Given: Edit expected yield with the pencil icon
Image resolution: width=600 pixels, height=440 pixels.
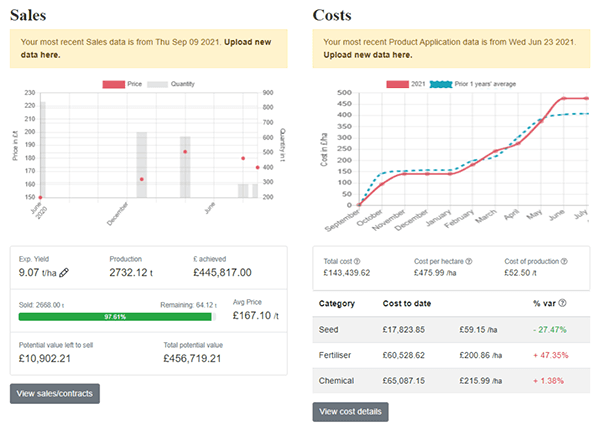Looking at the screenshot, I should (64, 272).
